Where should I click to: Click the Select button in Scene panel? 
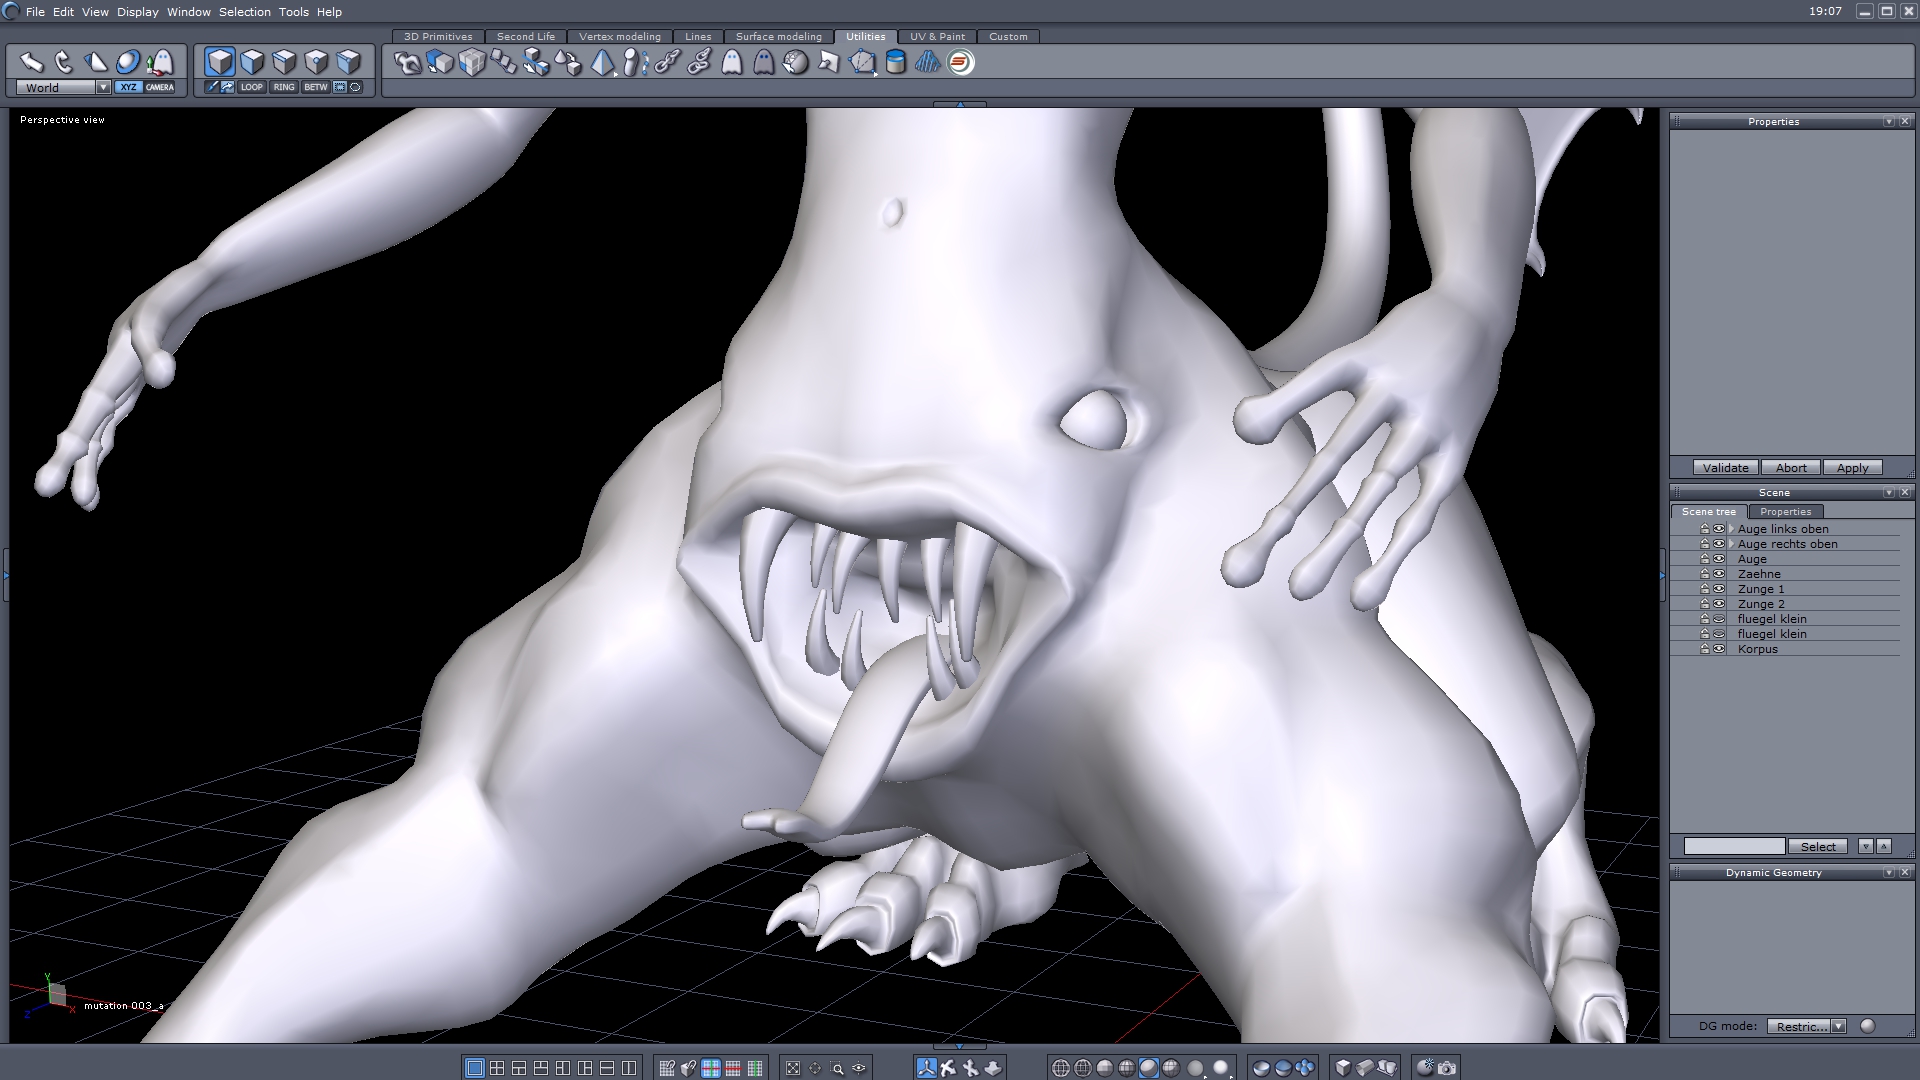click(1817, 846)
